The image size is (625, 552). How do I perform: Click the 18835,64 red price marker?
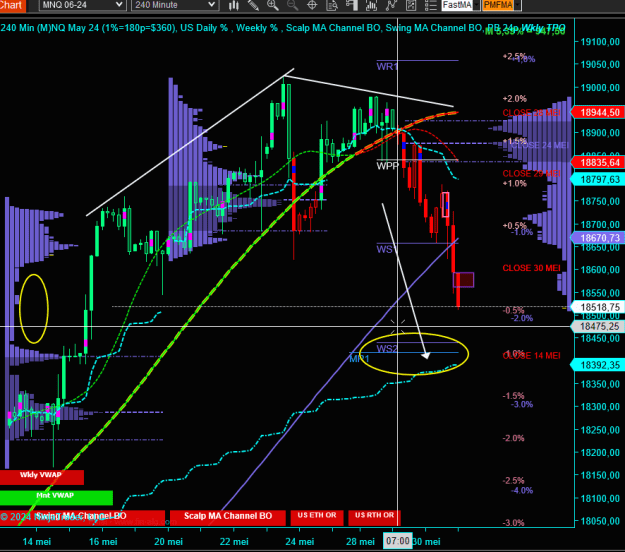[x=598, y=163]
